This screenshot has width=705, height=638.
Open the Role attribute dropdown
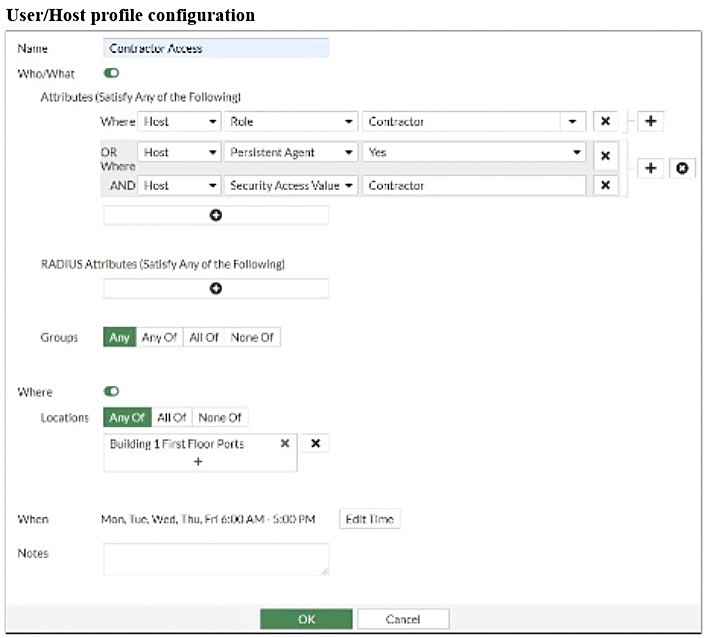[291, 121]
